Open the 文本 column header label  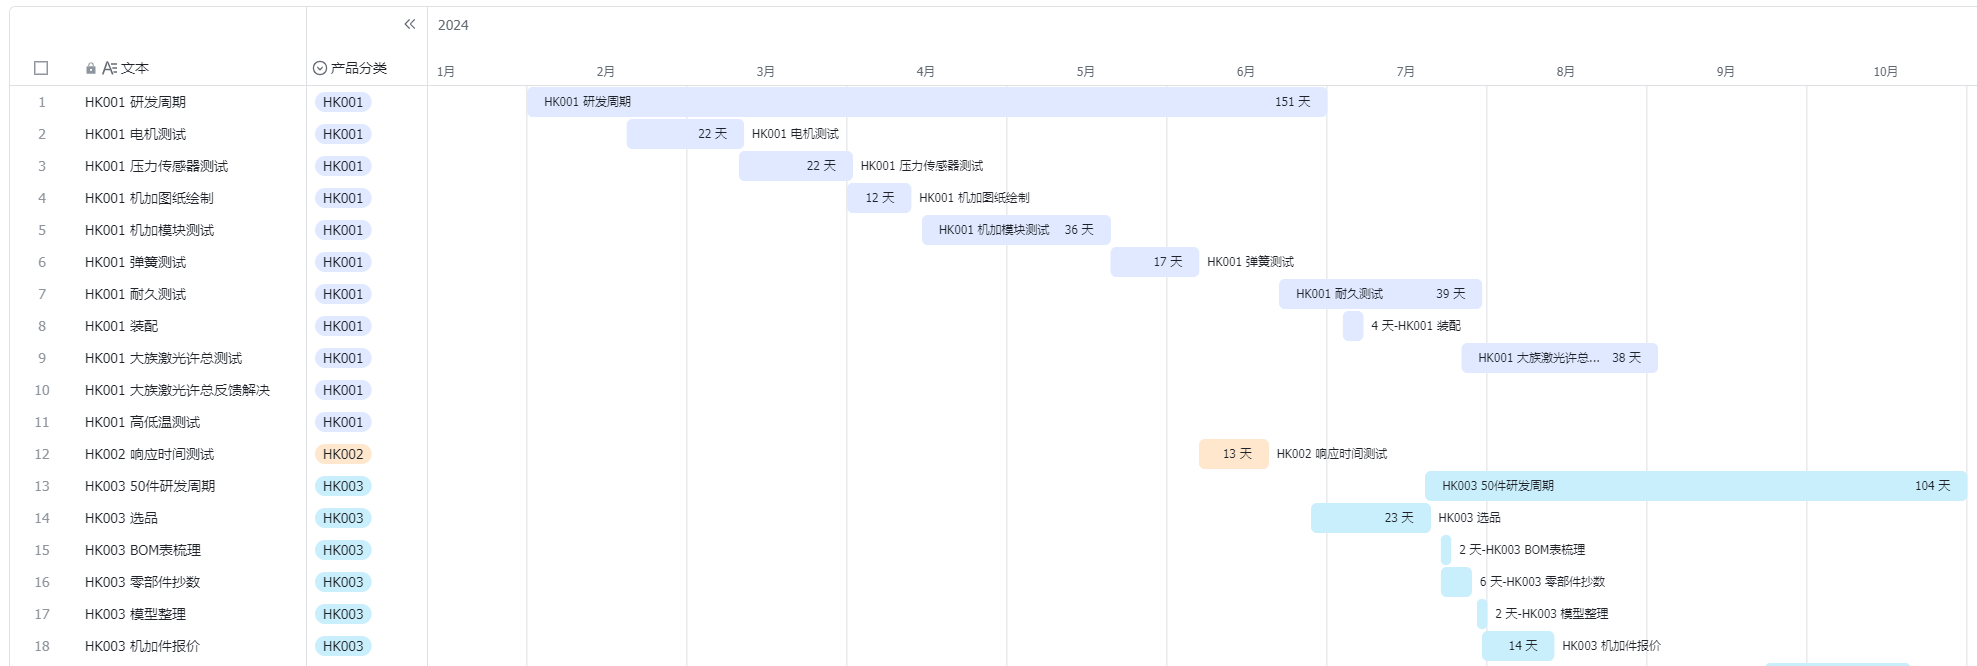[x=134, y=68]
